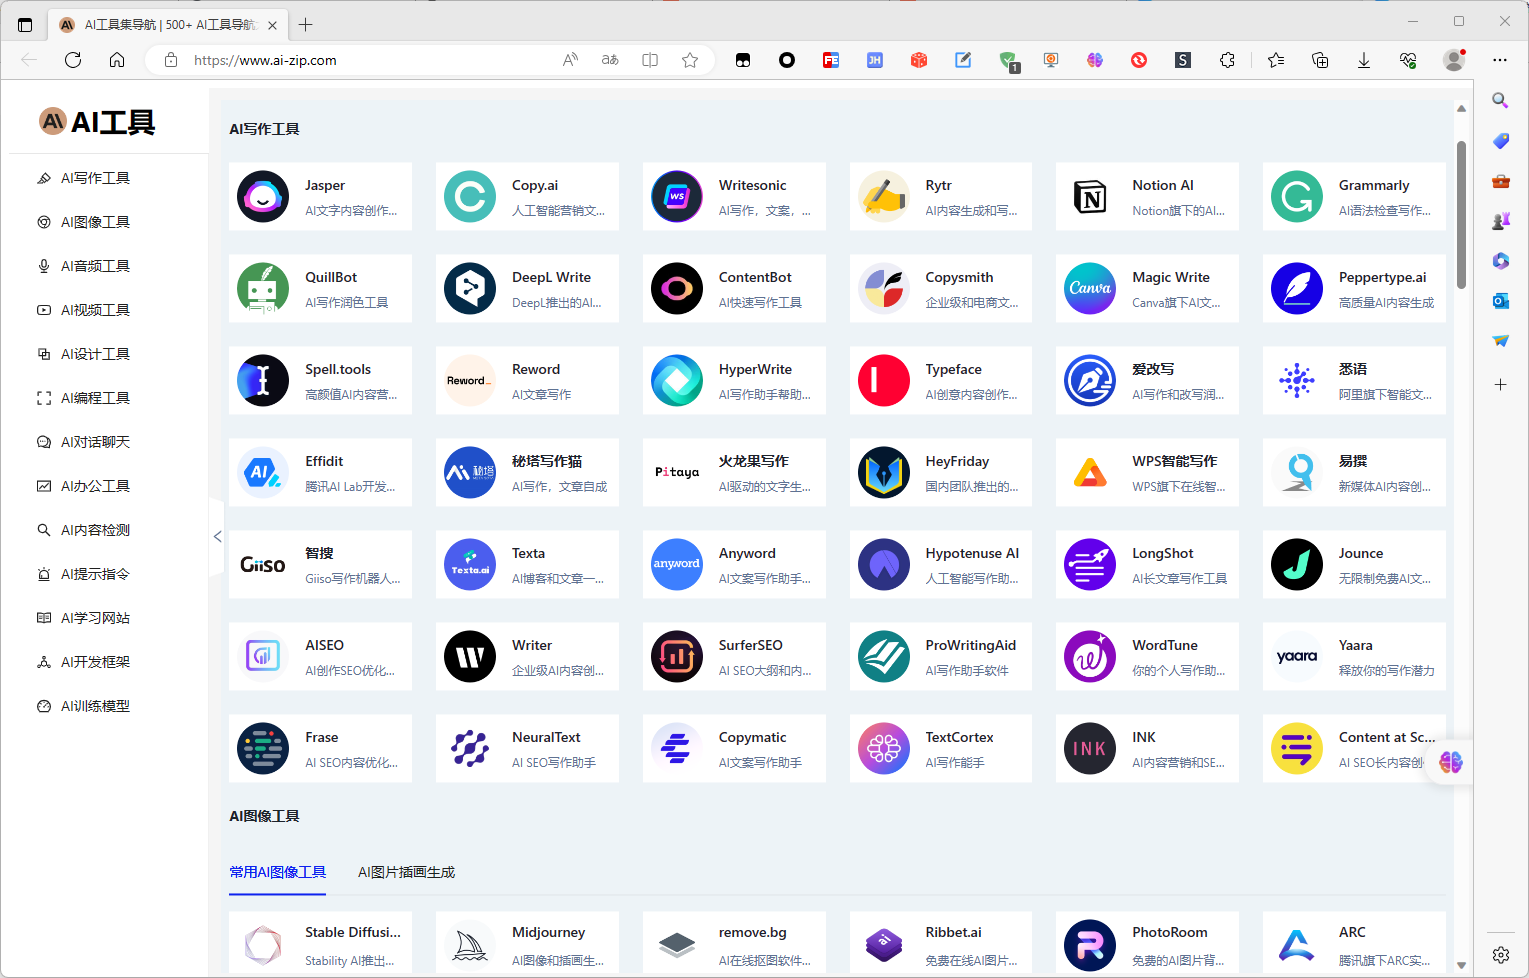Viewport: 1529px width, 978px height.
Task: Switch to AI图片插画生成 tab
Action: click(x=407, y=872)
